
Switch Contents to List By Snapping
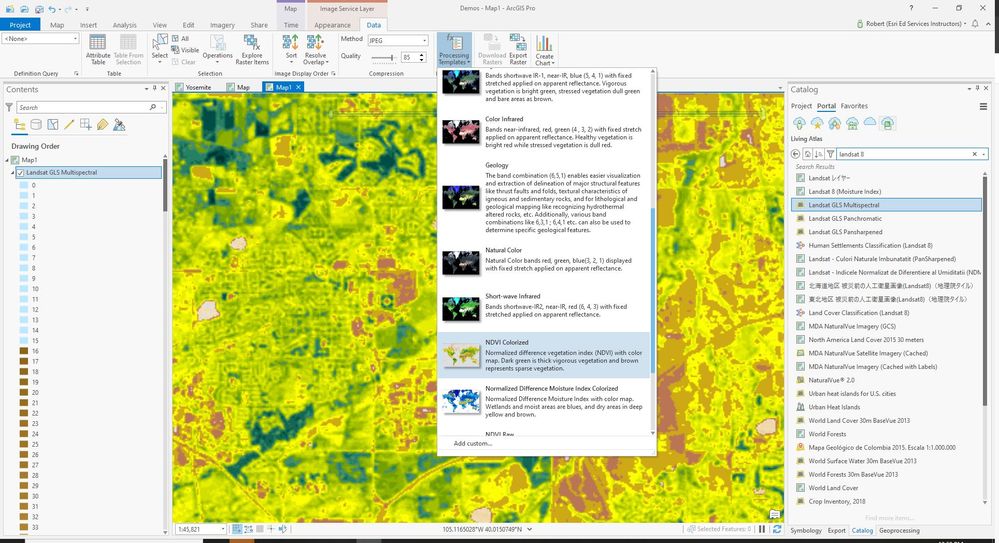pos(85,125)
